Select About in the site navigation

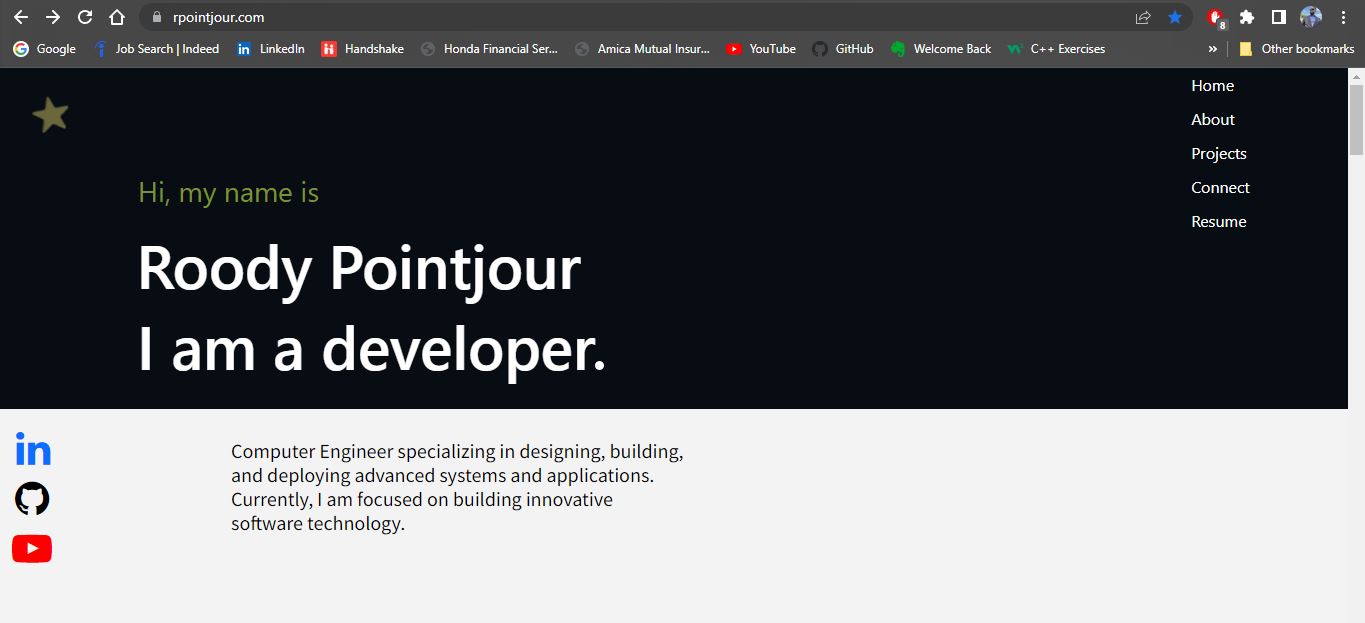(1212, 119)
